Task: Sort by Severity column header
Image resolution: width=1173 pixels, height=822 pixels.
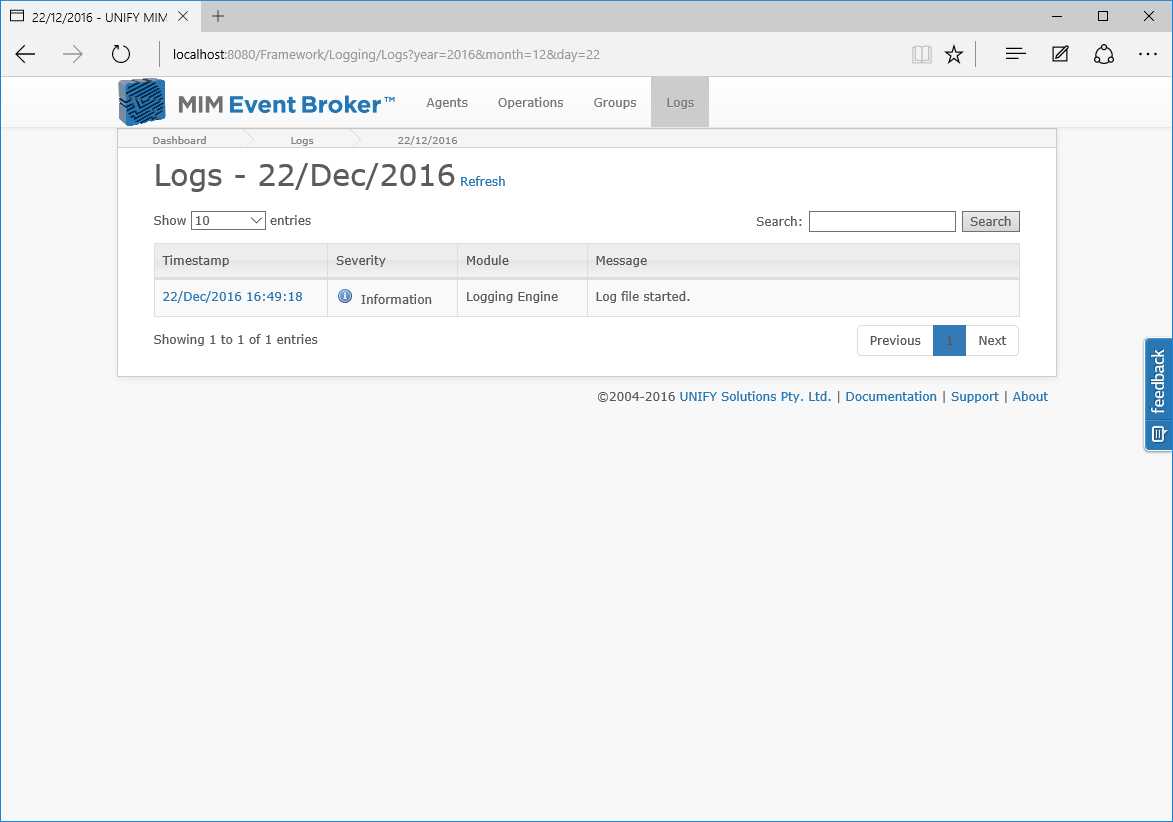Action: point(392,260)
